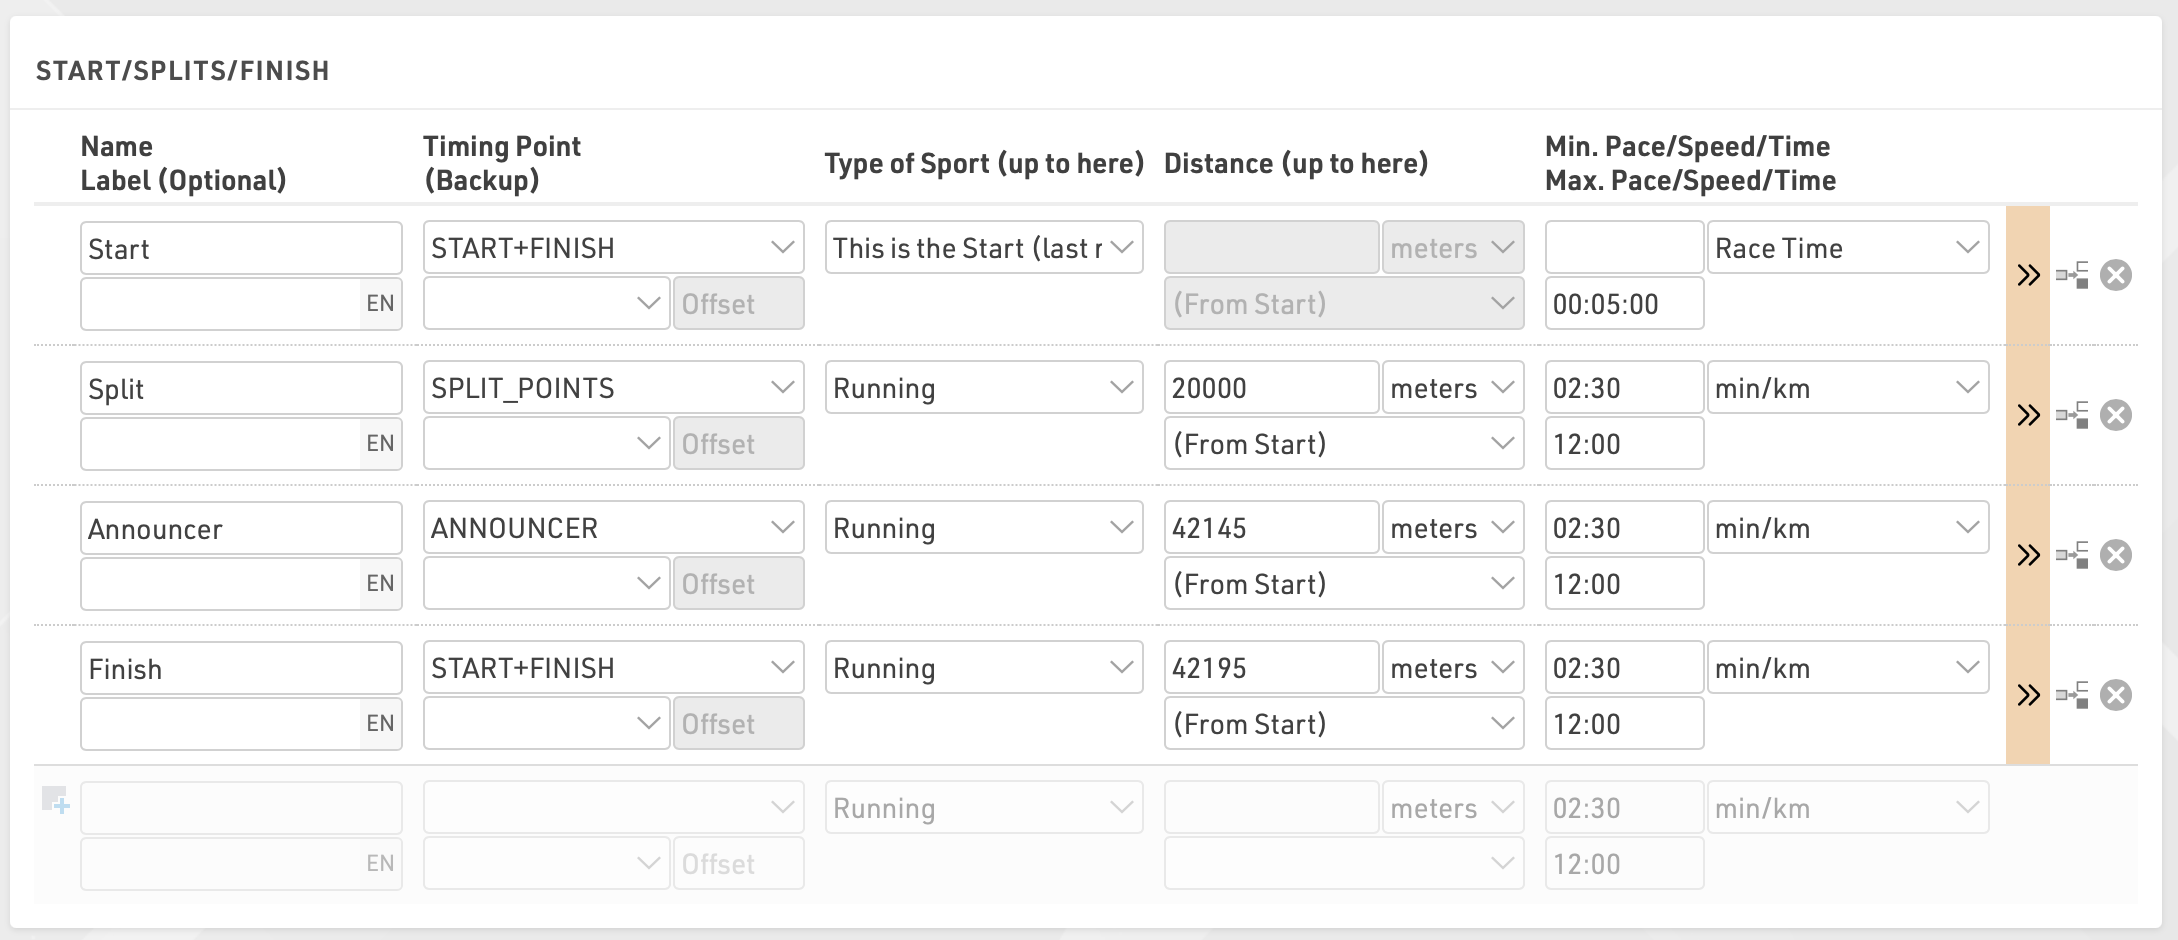This screenshot has width=2178, height=940.
Task: Open Split row's meters unit dropdown
Action: [1452, 388]
